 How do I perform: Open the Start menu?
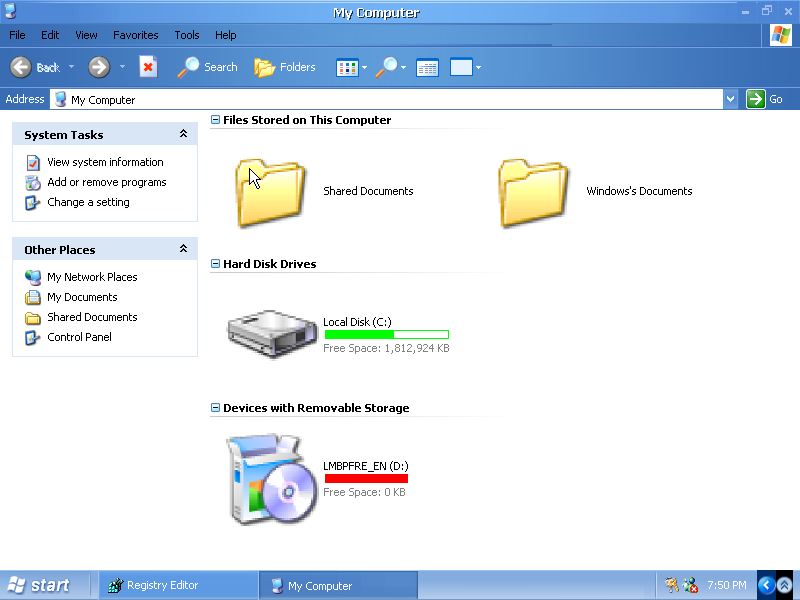pyautogui.click(x=40, y=585)
